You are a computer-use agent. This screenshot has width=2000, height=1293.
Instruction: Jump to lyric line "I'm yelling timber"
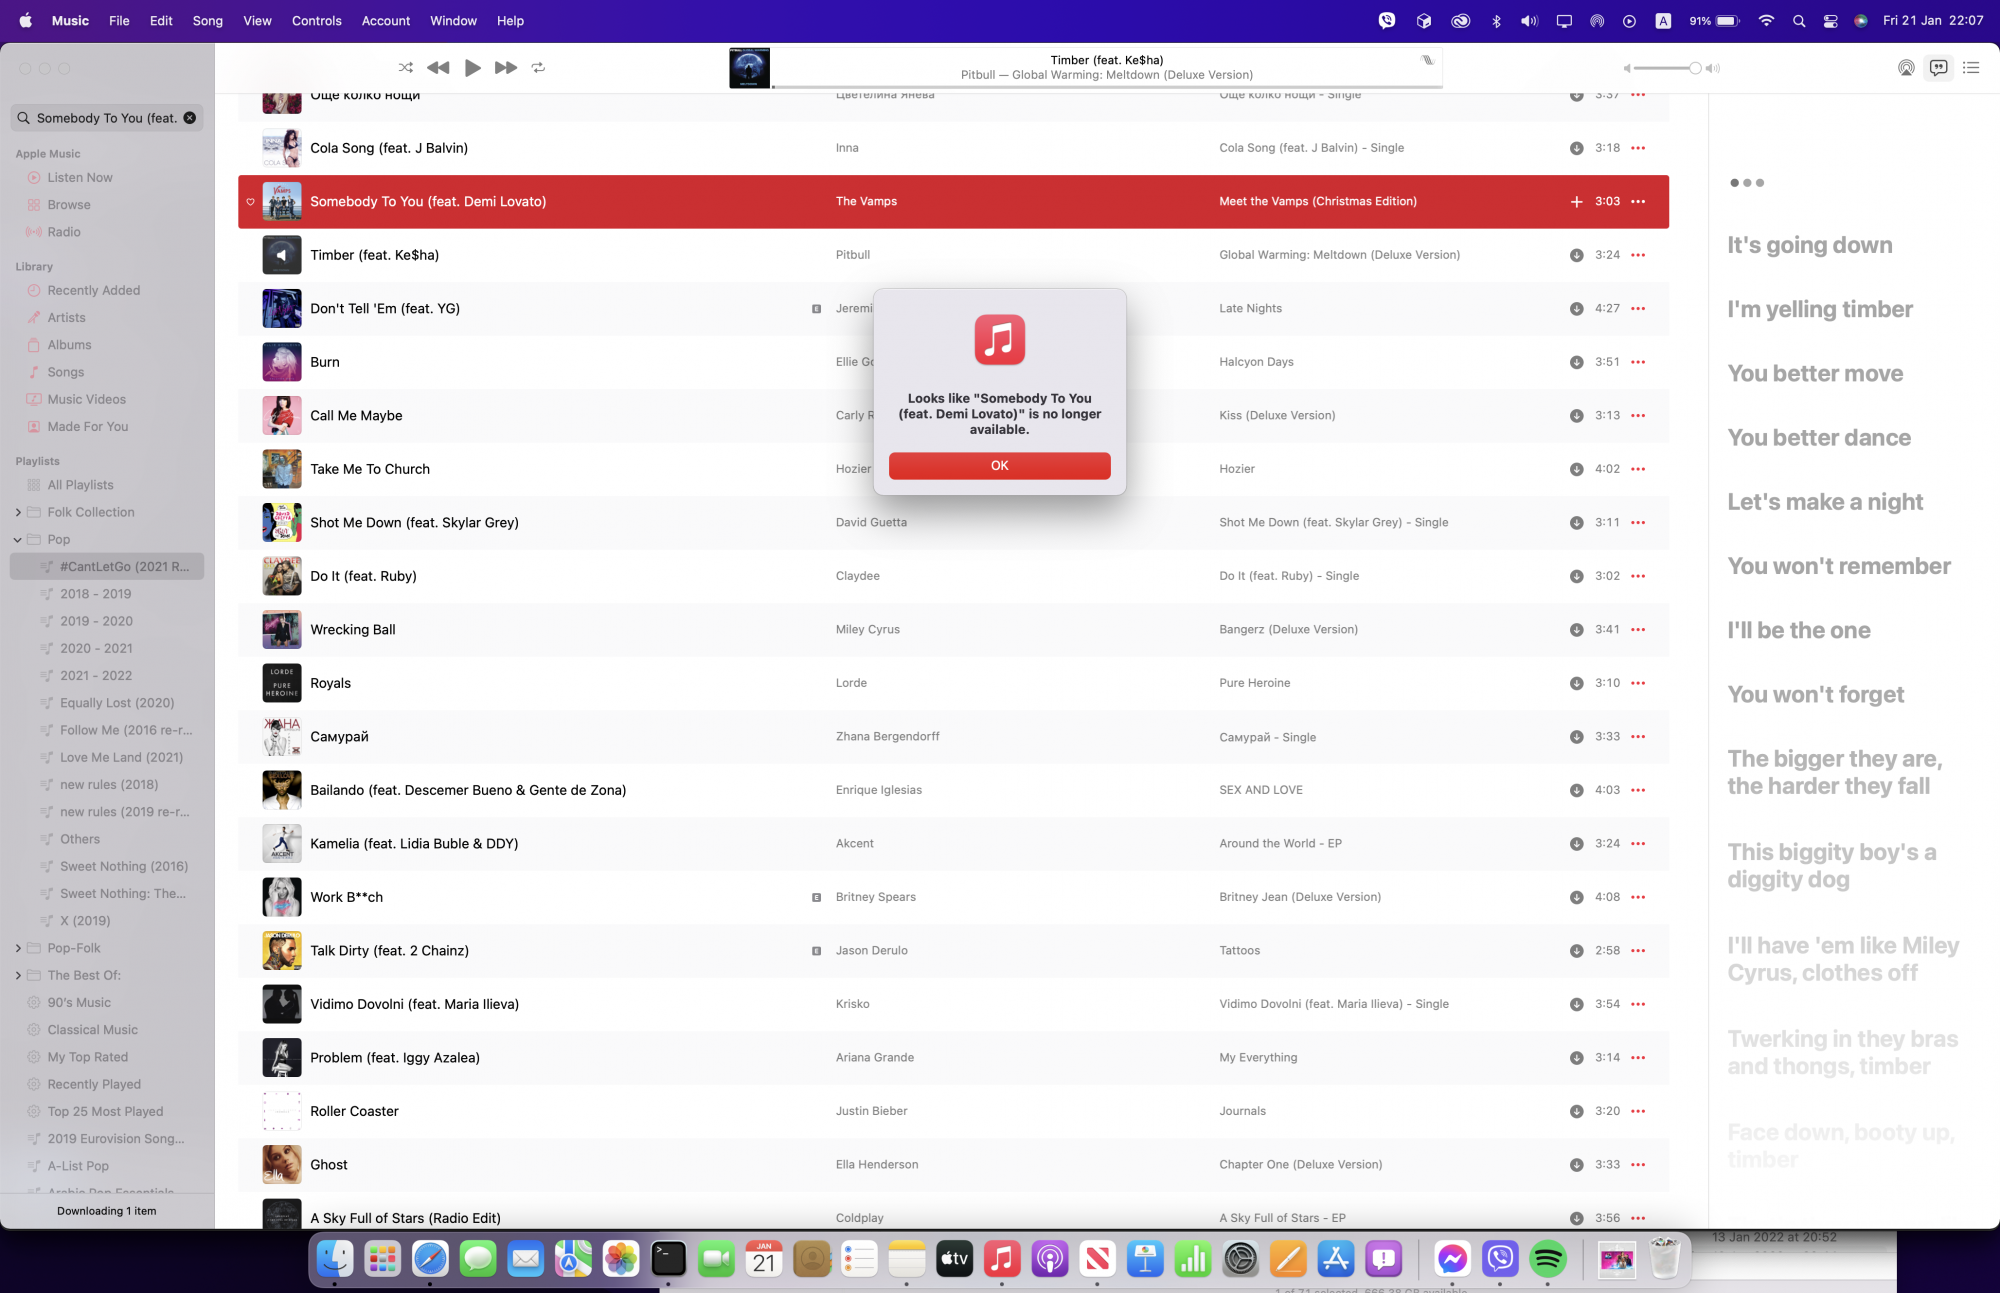click(x=1819, y=310)
